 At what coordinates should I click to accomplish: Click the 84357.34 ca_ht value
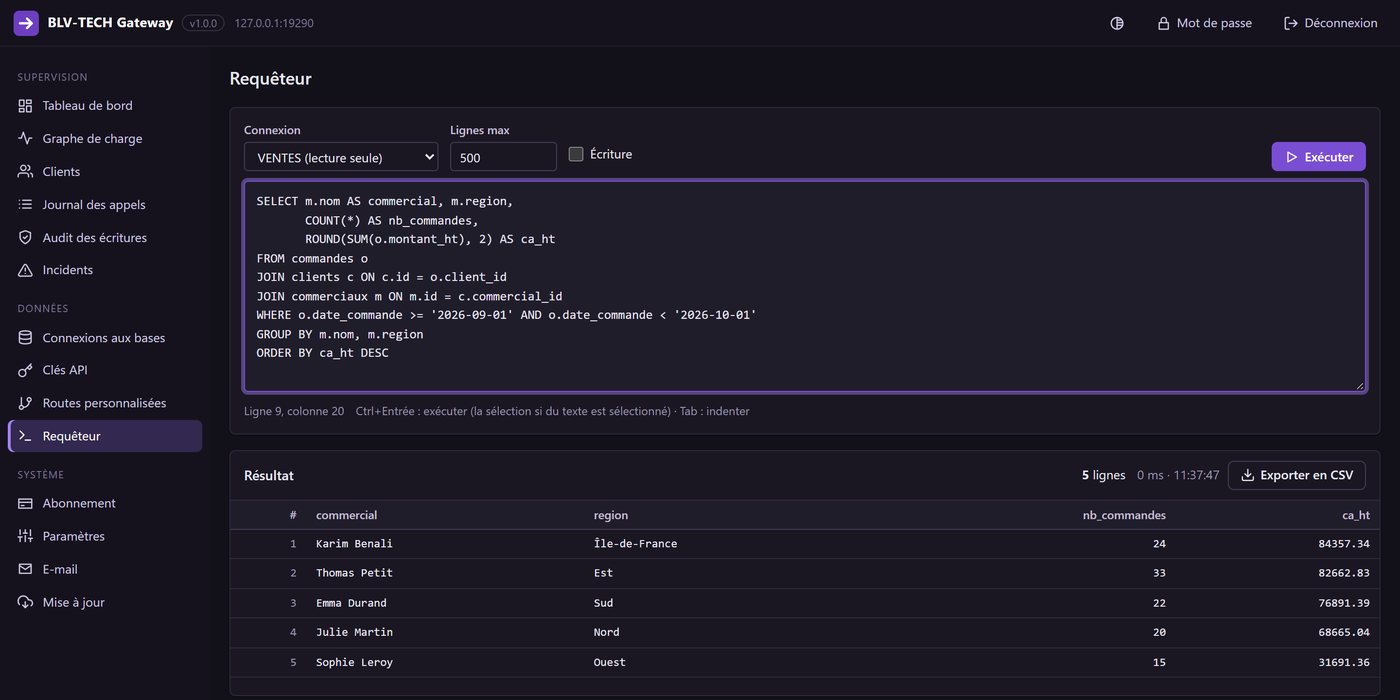1344,544
